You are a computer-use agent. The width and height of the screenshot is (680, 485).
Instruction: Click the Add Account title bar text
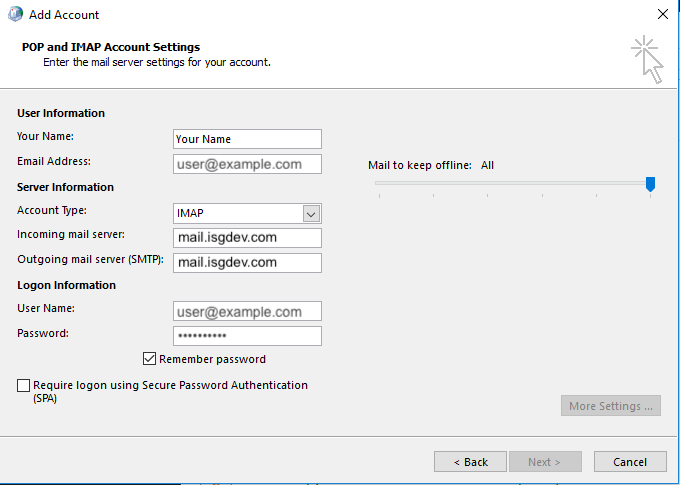[x=64, y=15]
